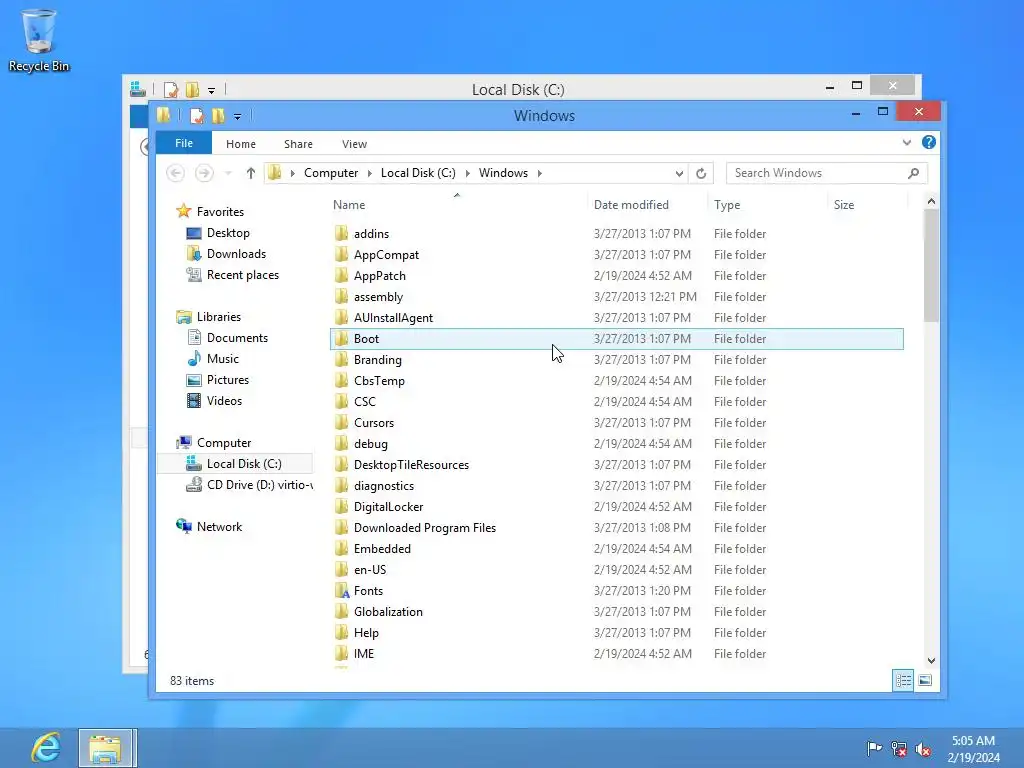Sort by the Type column header
This screenshot has width=1024, height=768.
point(767,204)
